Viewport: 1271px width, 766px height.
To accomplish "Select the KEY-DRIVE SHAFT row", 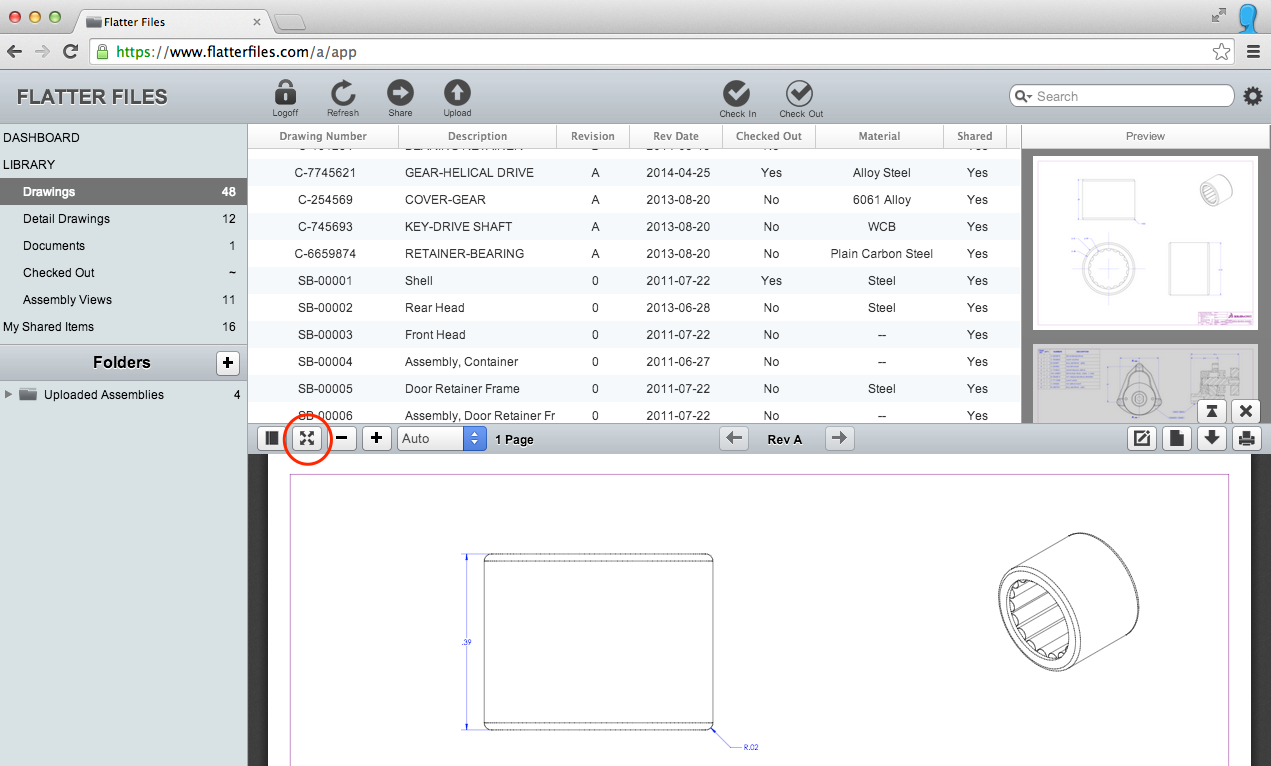I will (x=634, y=227).
